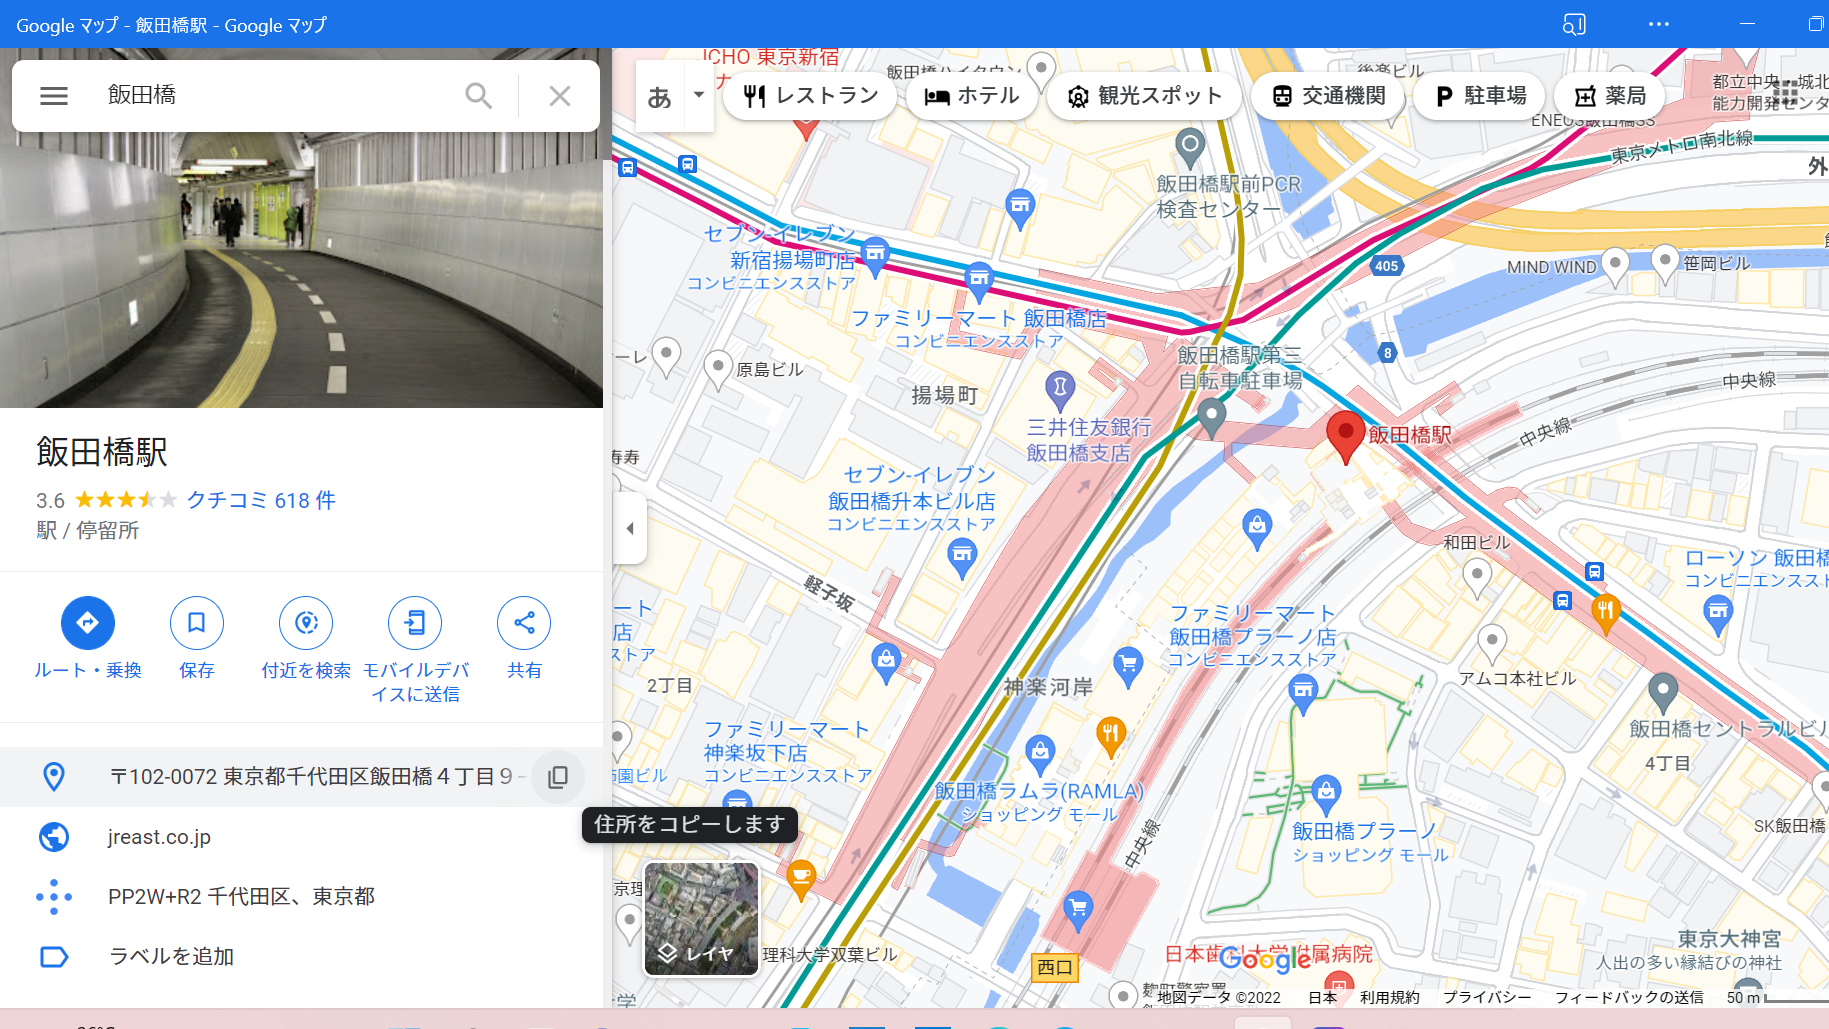Click the 付近を検索 nearby search icon
1829x1029 pixels.
[x=306, y=623]
